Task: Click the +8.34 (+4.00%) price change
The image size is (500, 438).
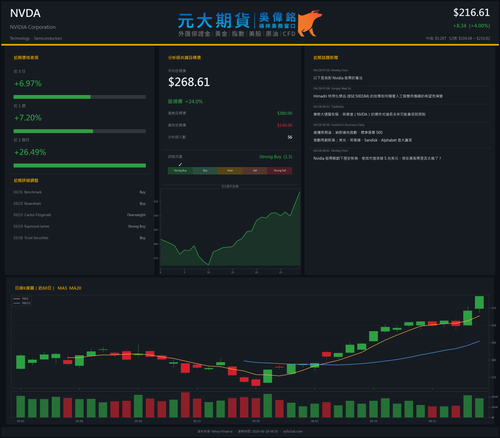Action: tap(471, 26)
